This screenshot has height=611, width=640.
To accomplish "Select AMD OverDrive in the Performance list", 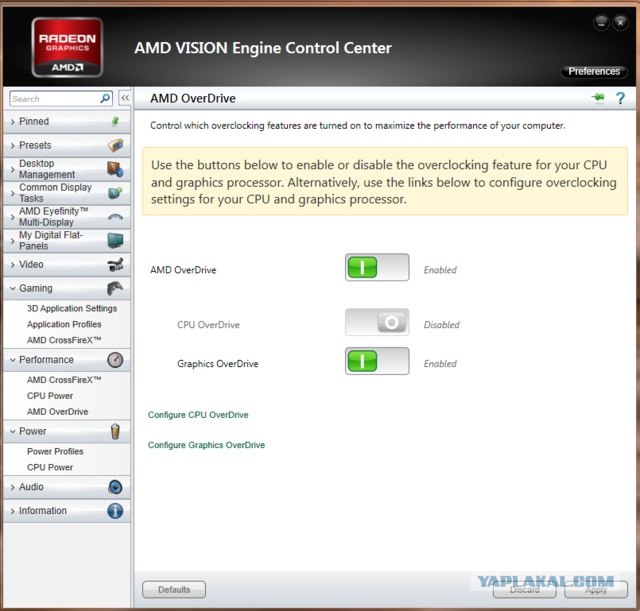I will coord(58,412).
